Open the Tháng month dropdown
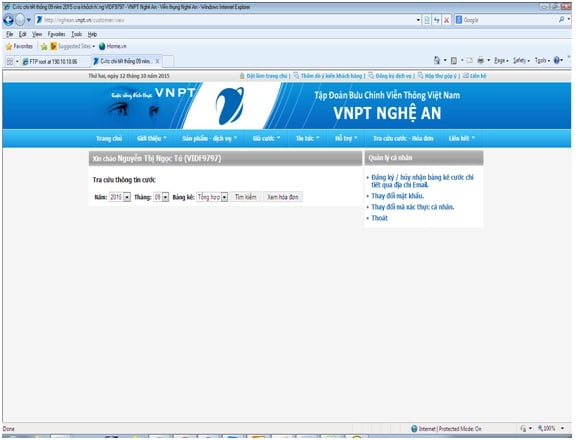This screenshot has height=440, width=580. (161, 197)
